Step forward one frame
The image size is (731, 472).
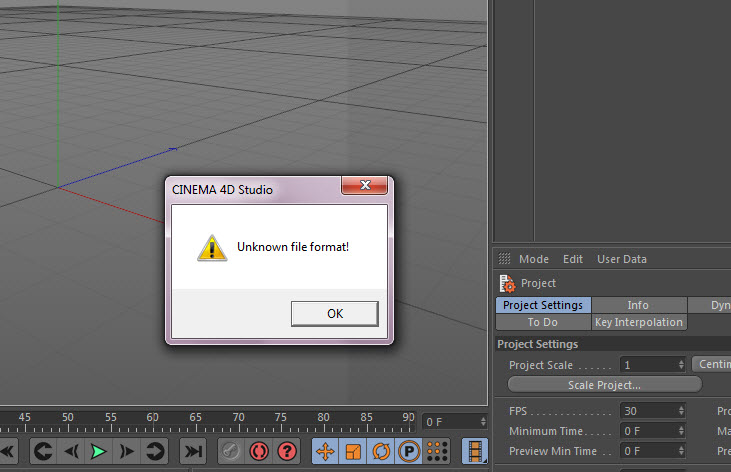tap(126, 451)
